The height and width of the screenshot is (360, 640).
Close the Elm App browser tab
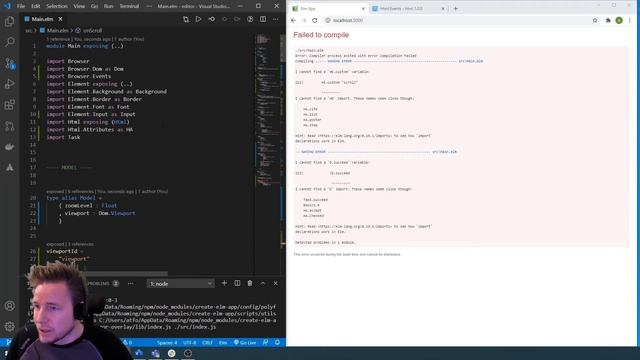(363, 9)
